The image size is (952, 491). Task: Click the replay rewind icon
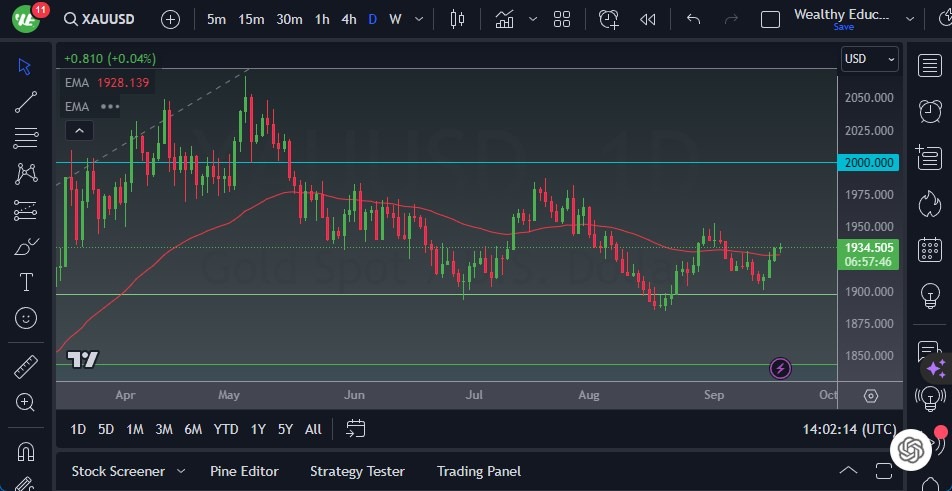point(648,19)
